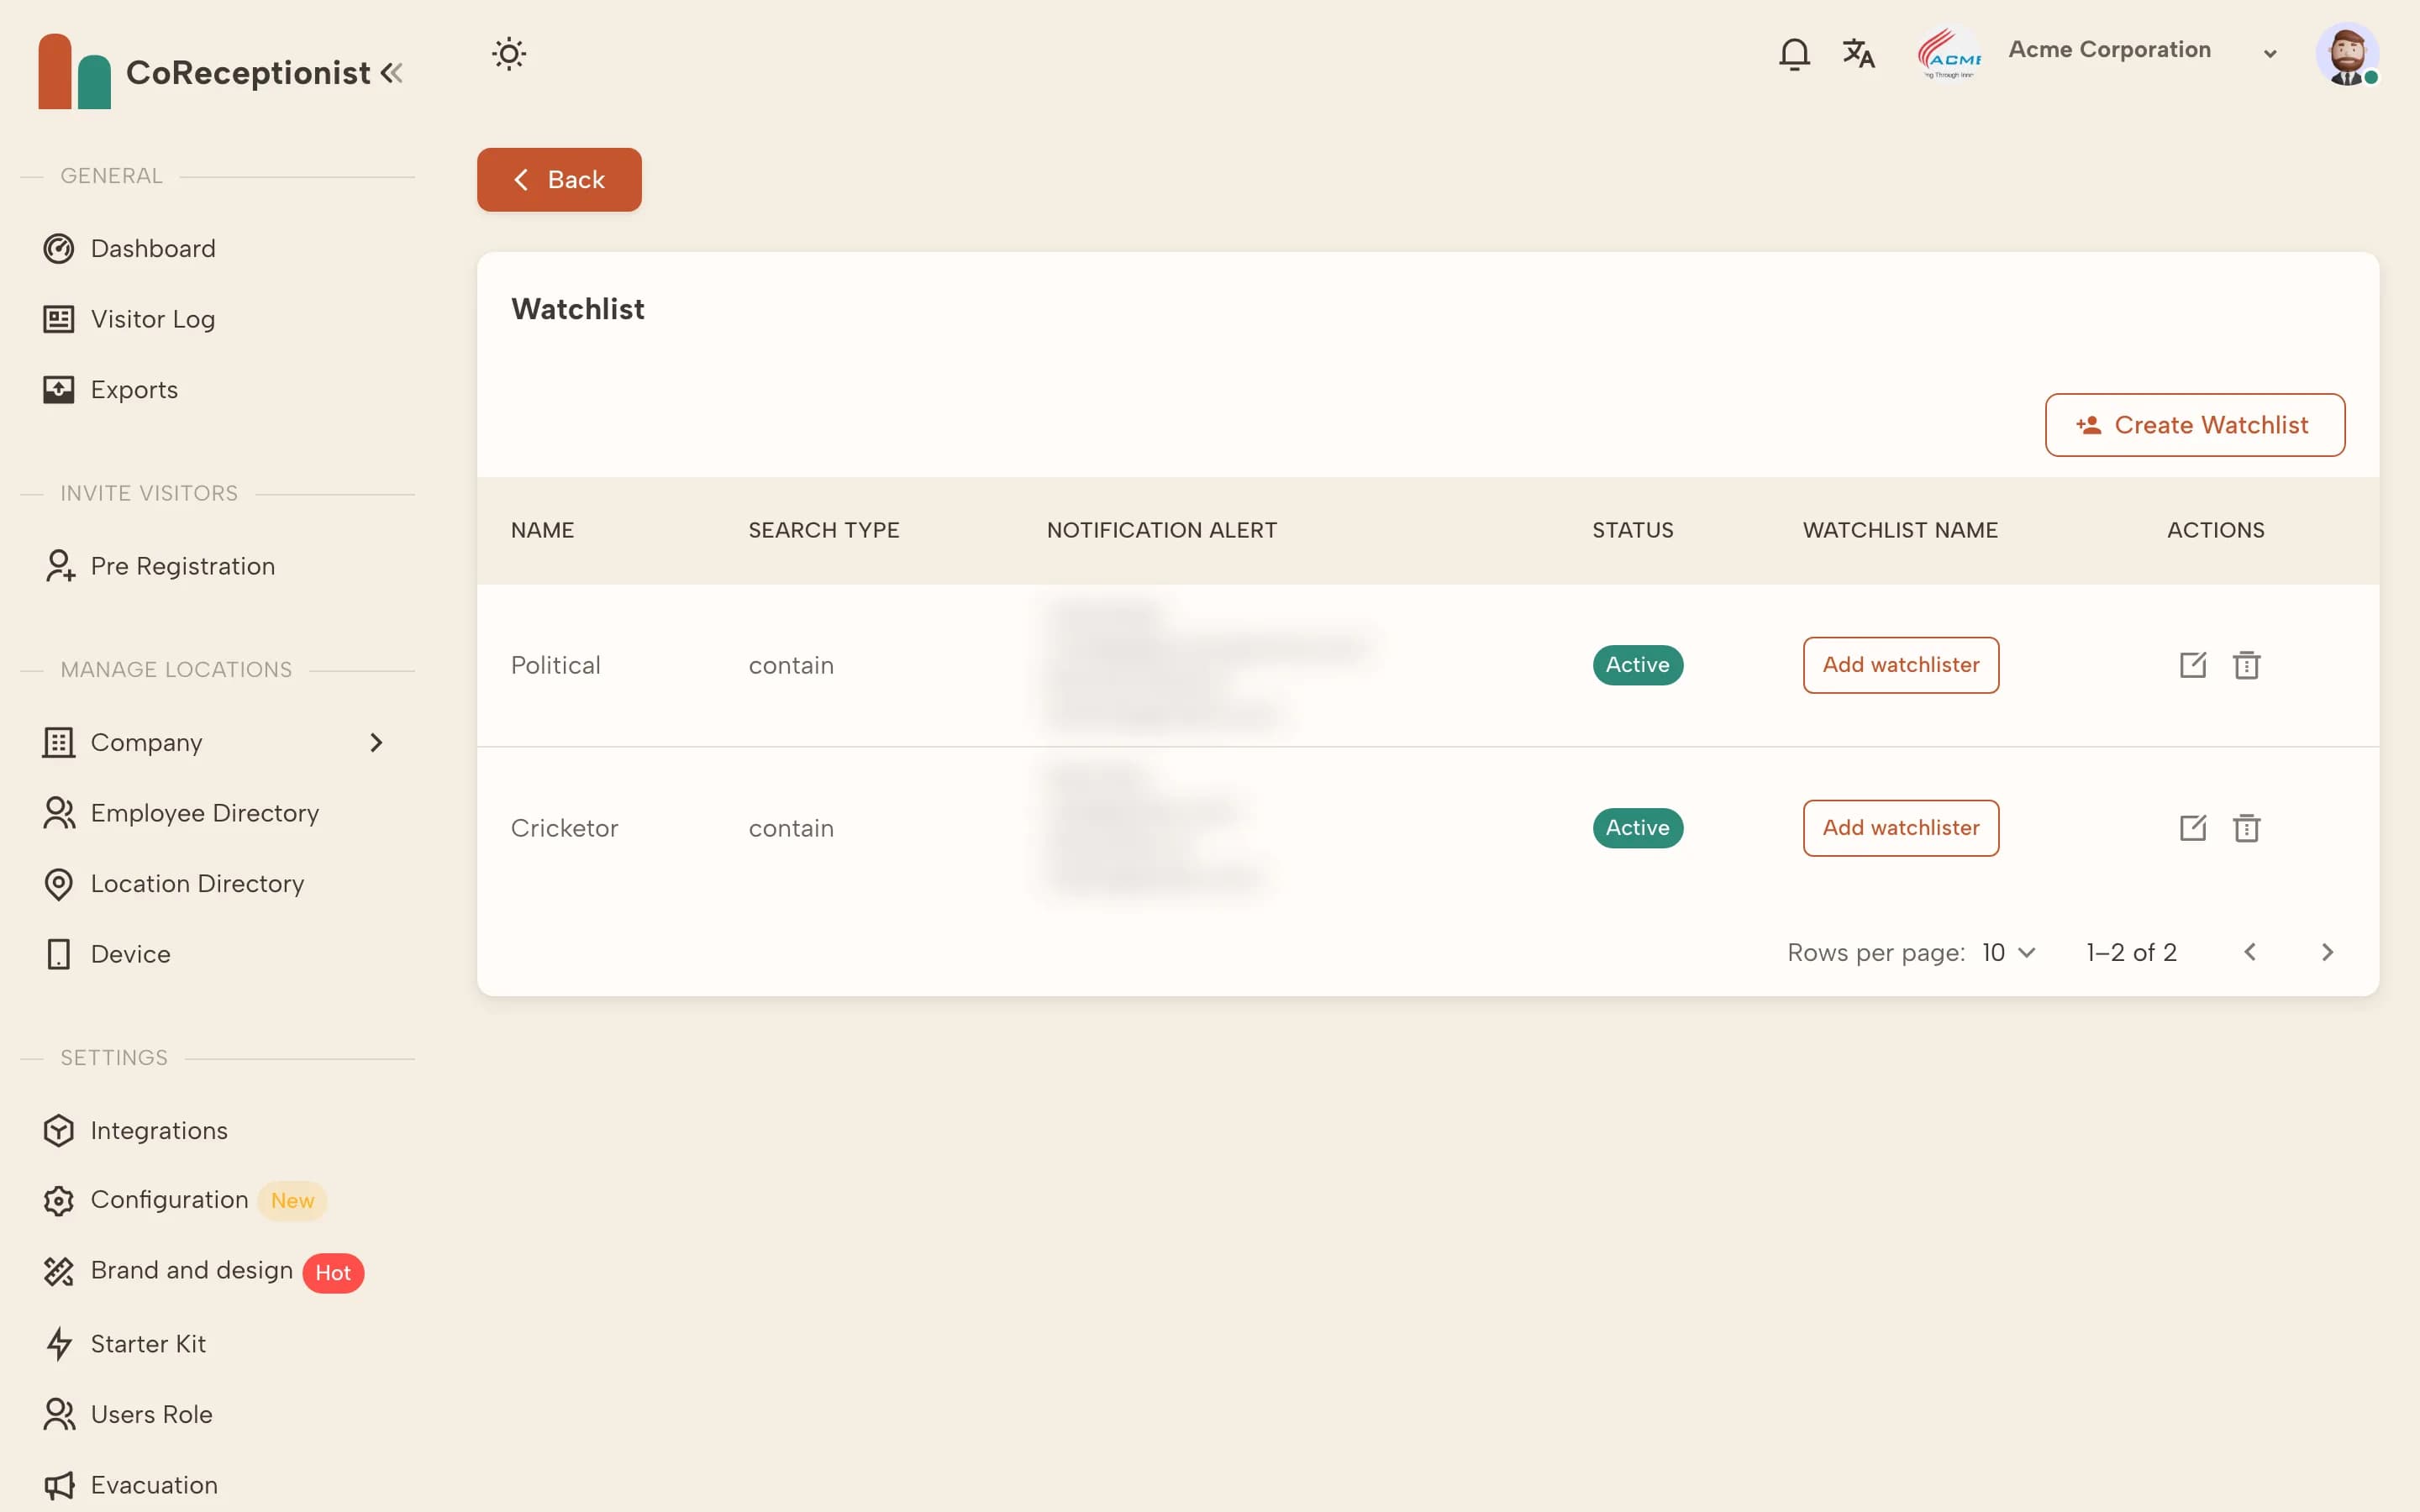
Task: Edit the Political watchlist
Action: (2192, 665)
